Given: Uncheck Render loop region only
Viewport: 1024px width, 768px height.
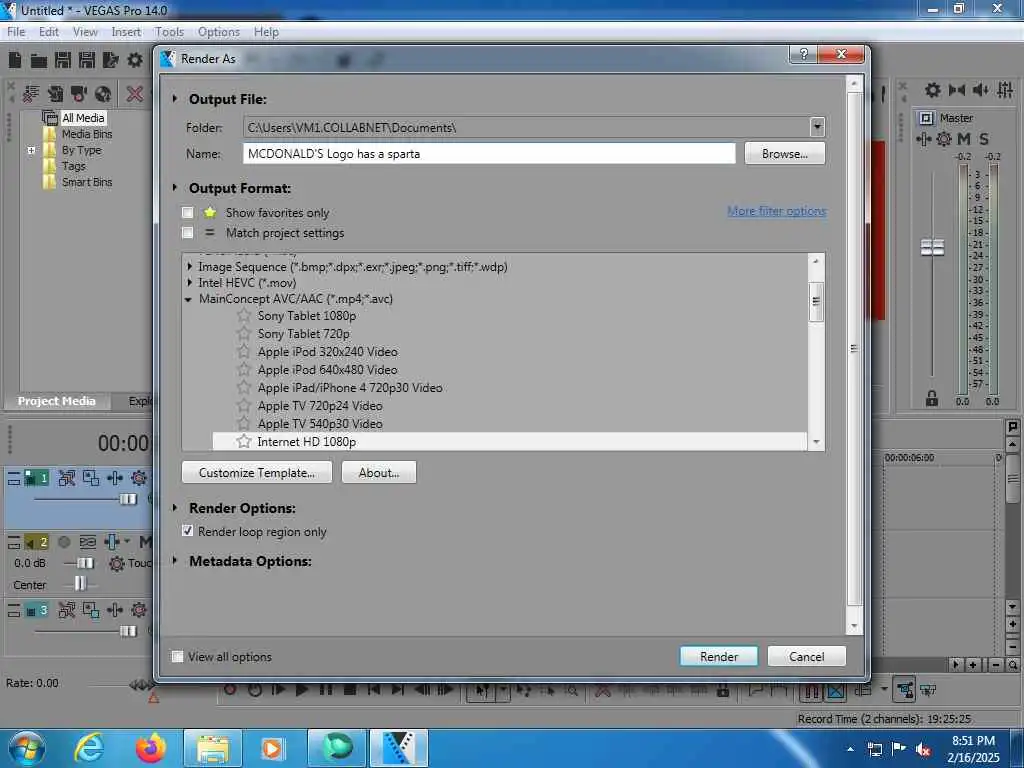Looking at the screenshot, I should point(188,531).
